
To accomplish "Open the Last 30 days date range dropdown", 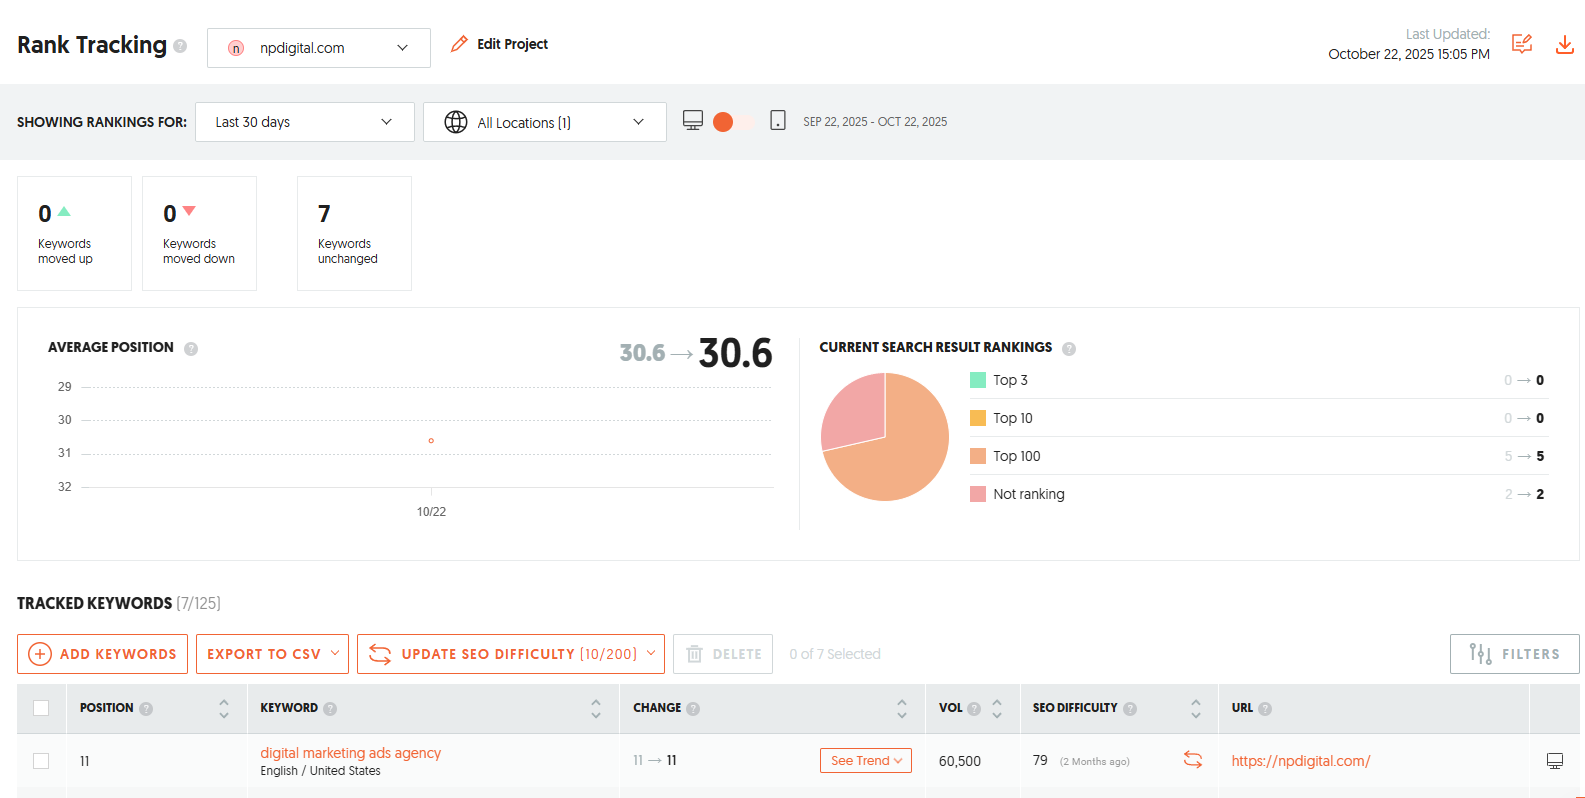I will (305, 122).
